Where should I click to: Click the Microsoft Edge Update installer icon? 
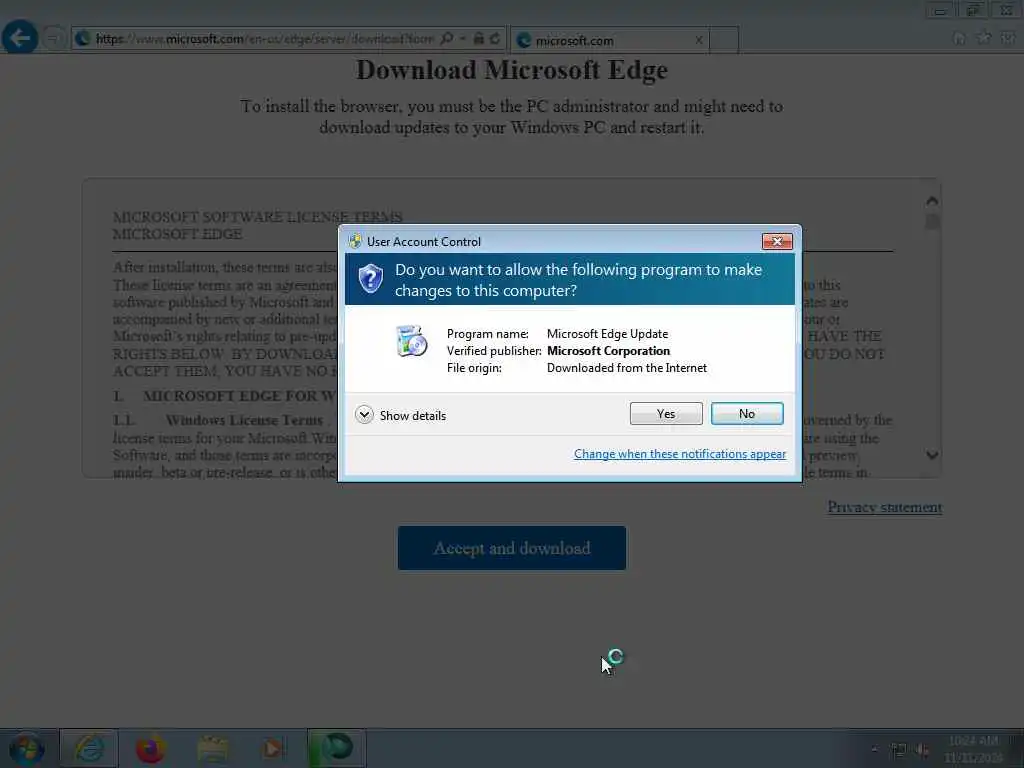411,340
